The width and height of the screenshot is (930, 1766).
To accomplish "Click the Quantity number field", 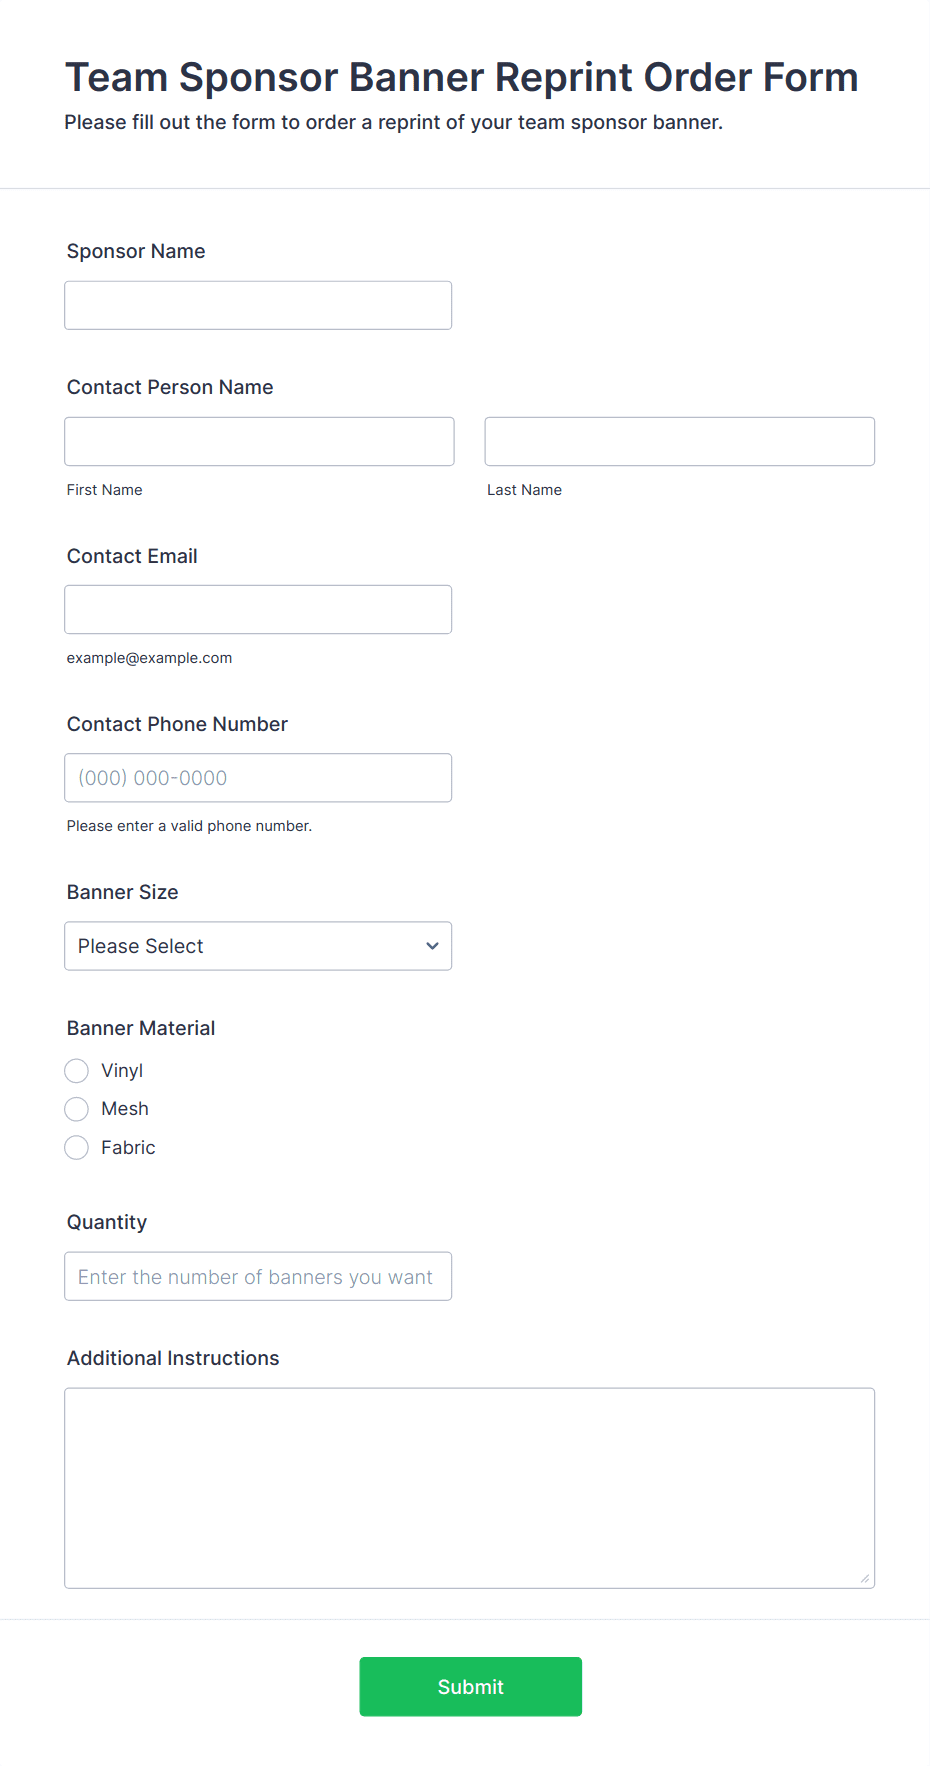I will point(258,1276).
